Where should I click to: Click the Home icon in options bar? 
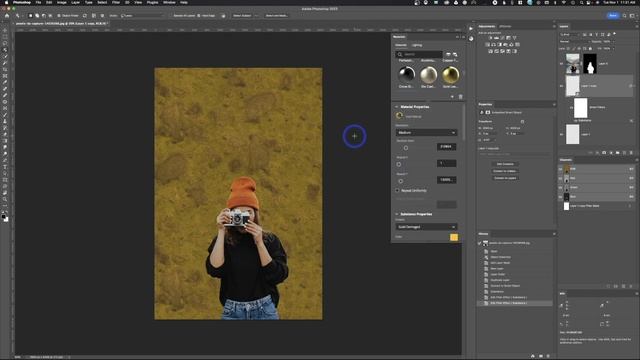click(7, 16)
